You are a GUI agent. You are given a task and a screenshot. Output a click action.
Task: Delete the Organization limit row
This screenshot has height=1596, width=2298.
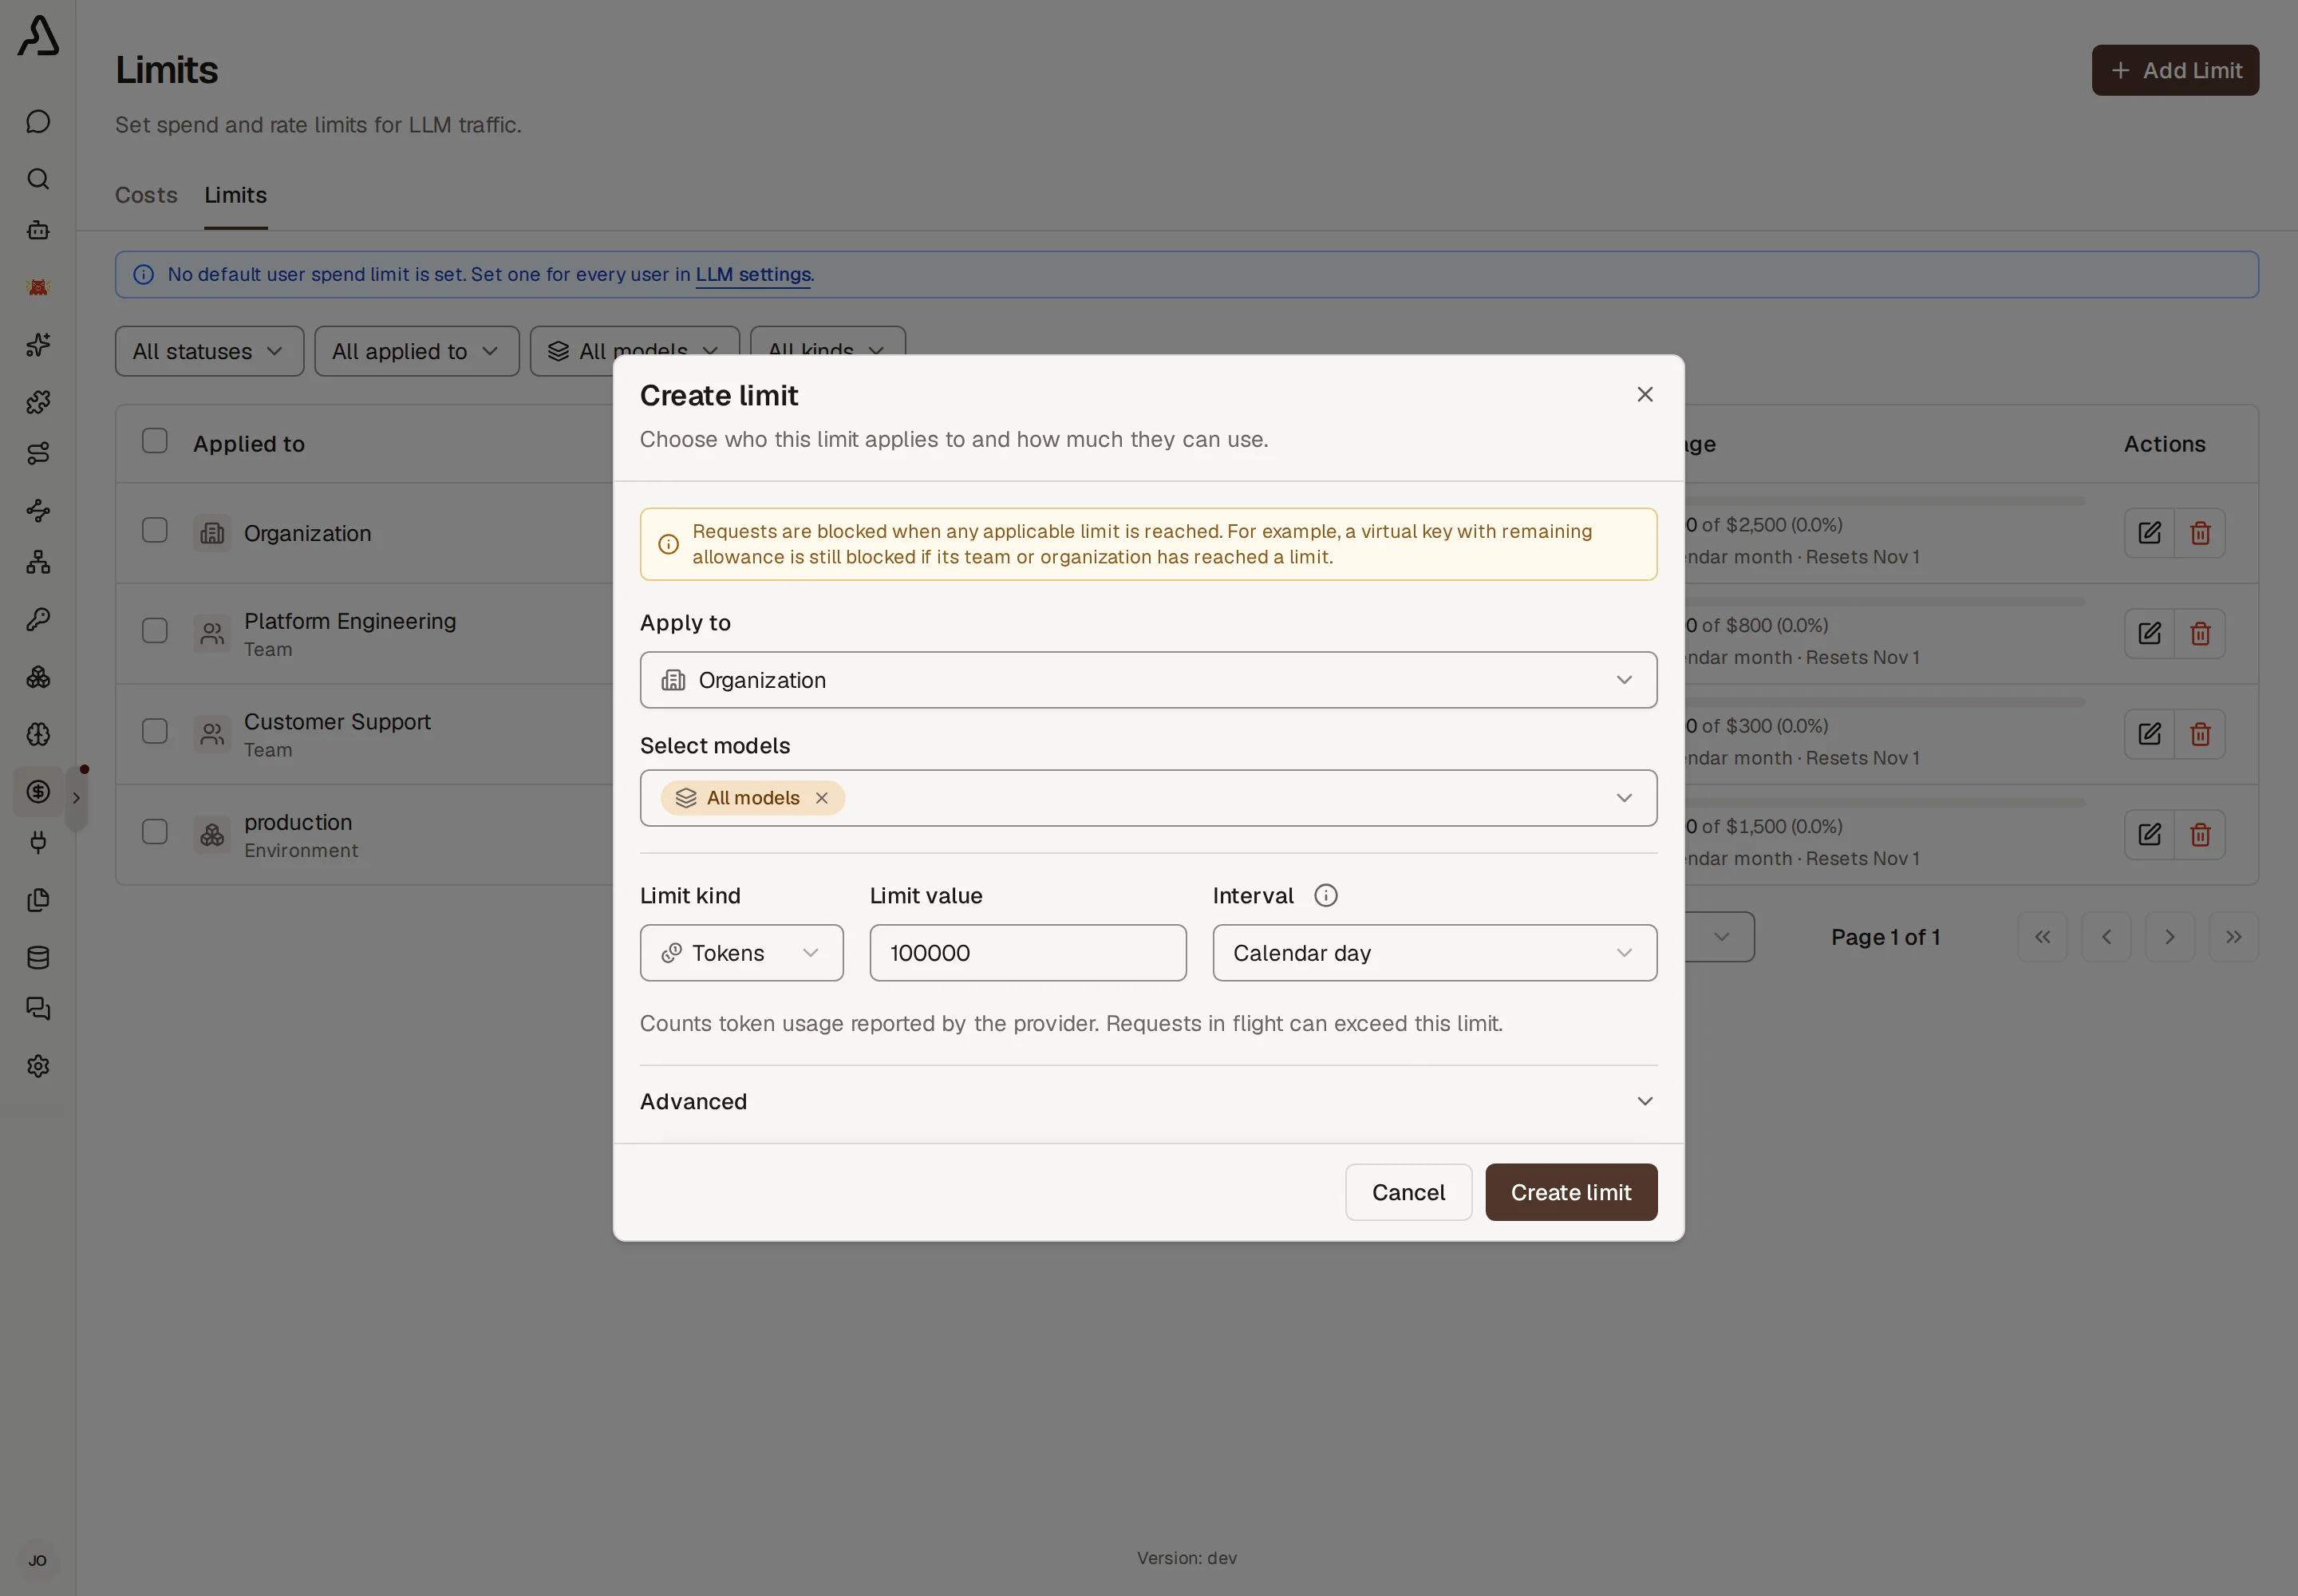pos(2200,533)
